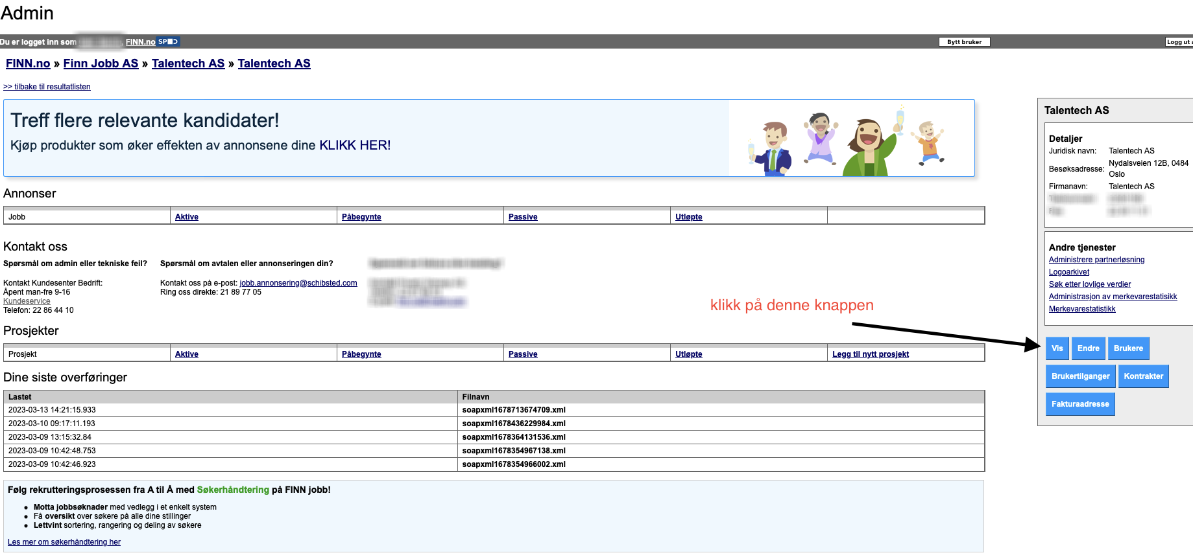Go to FINN.no breadcrumb link
This screenshot has width=1193, height=555.
[x=28, y=64]
